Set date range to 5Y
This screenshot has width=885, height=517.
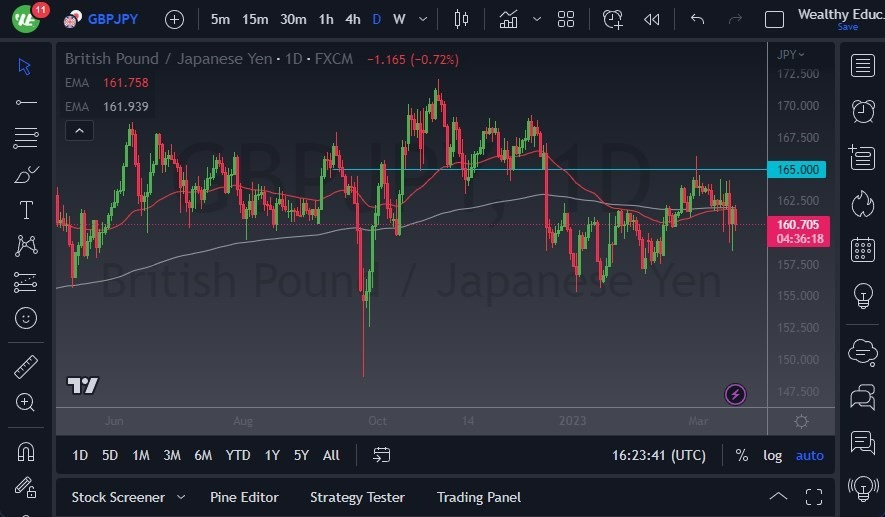coord(301,455)
